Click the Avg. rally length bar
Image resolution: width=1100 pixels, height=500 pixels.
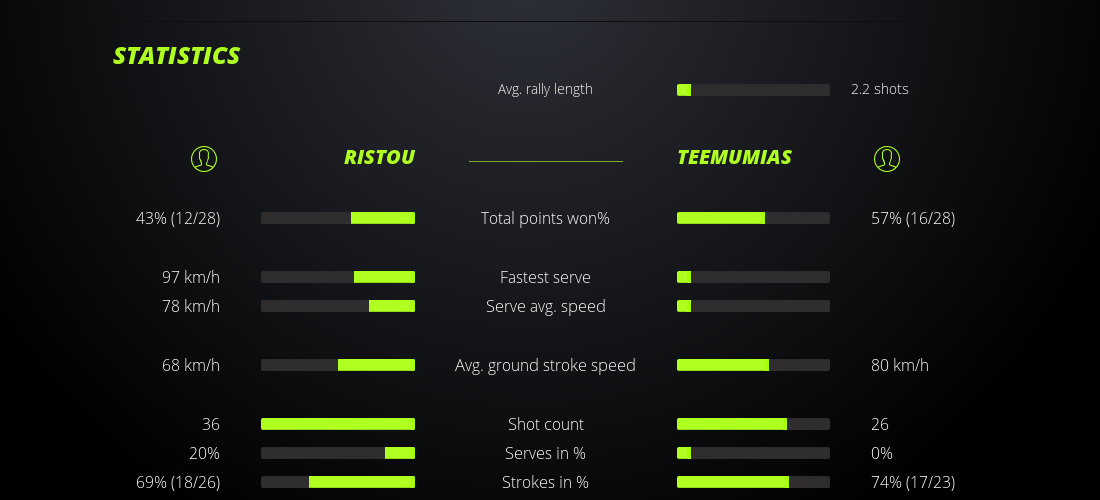click(753, 90)
